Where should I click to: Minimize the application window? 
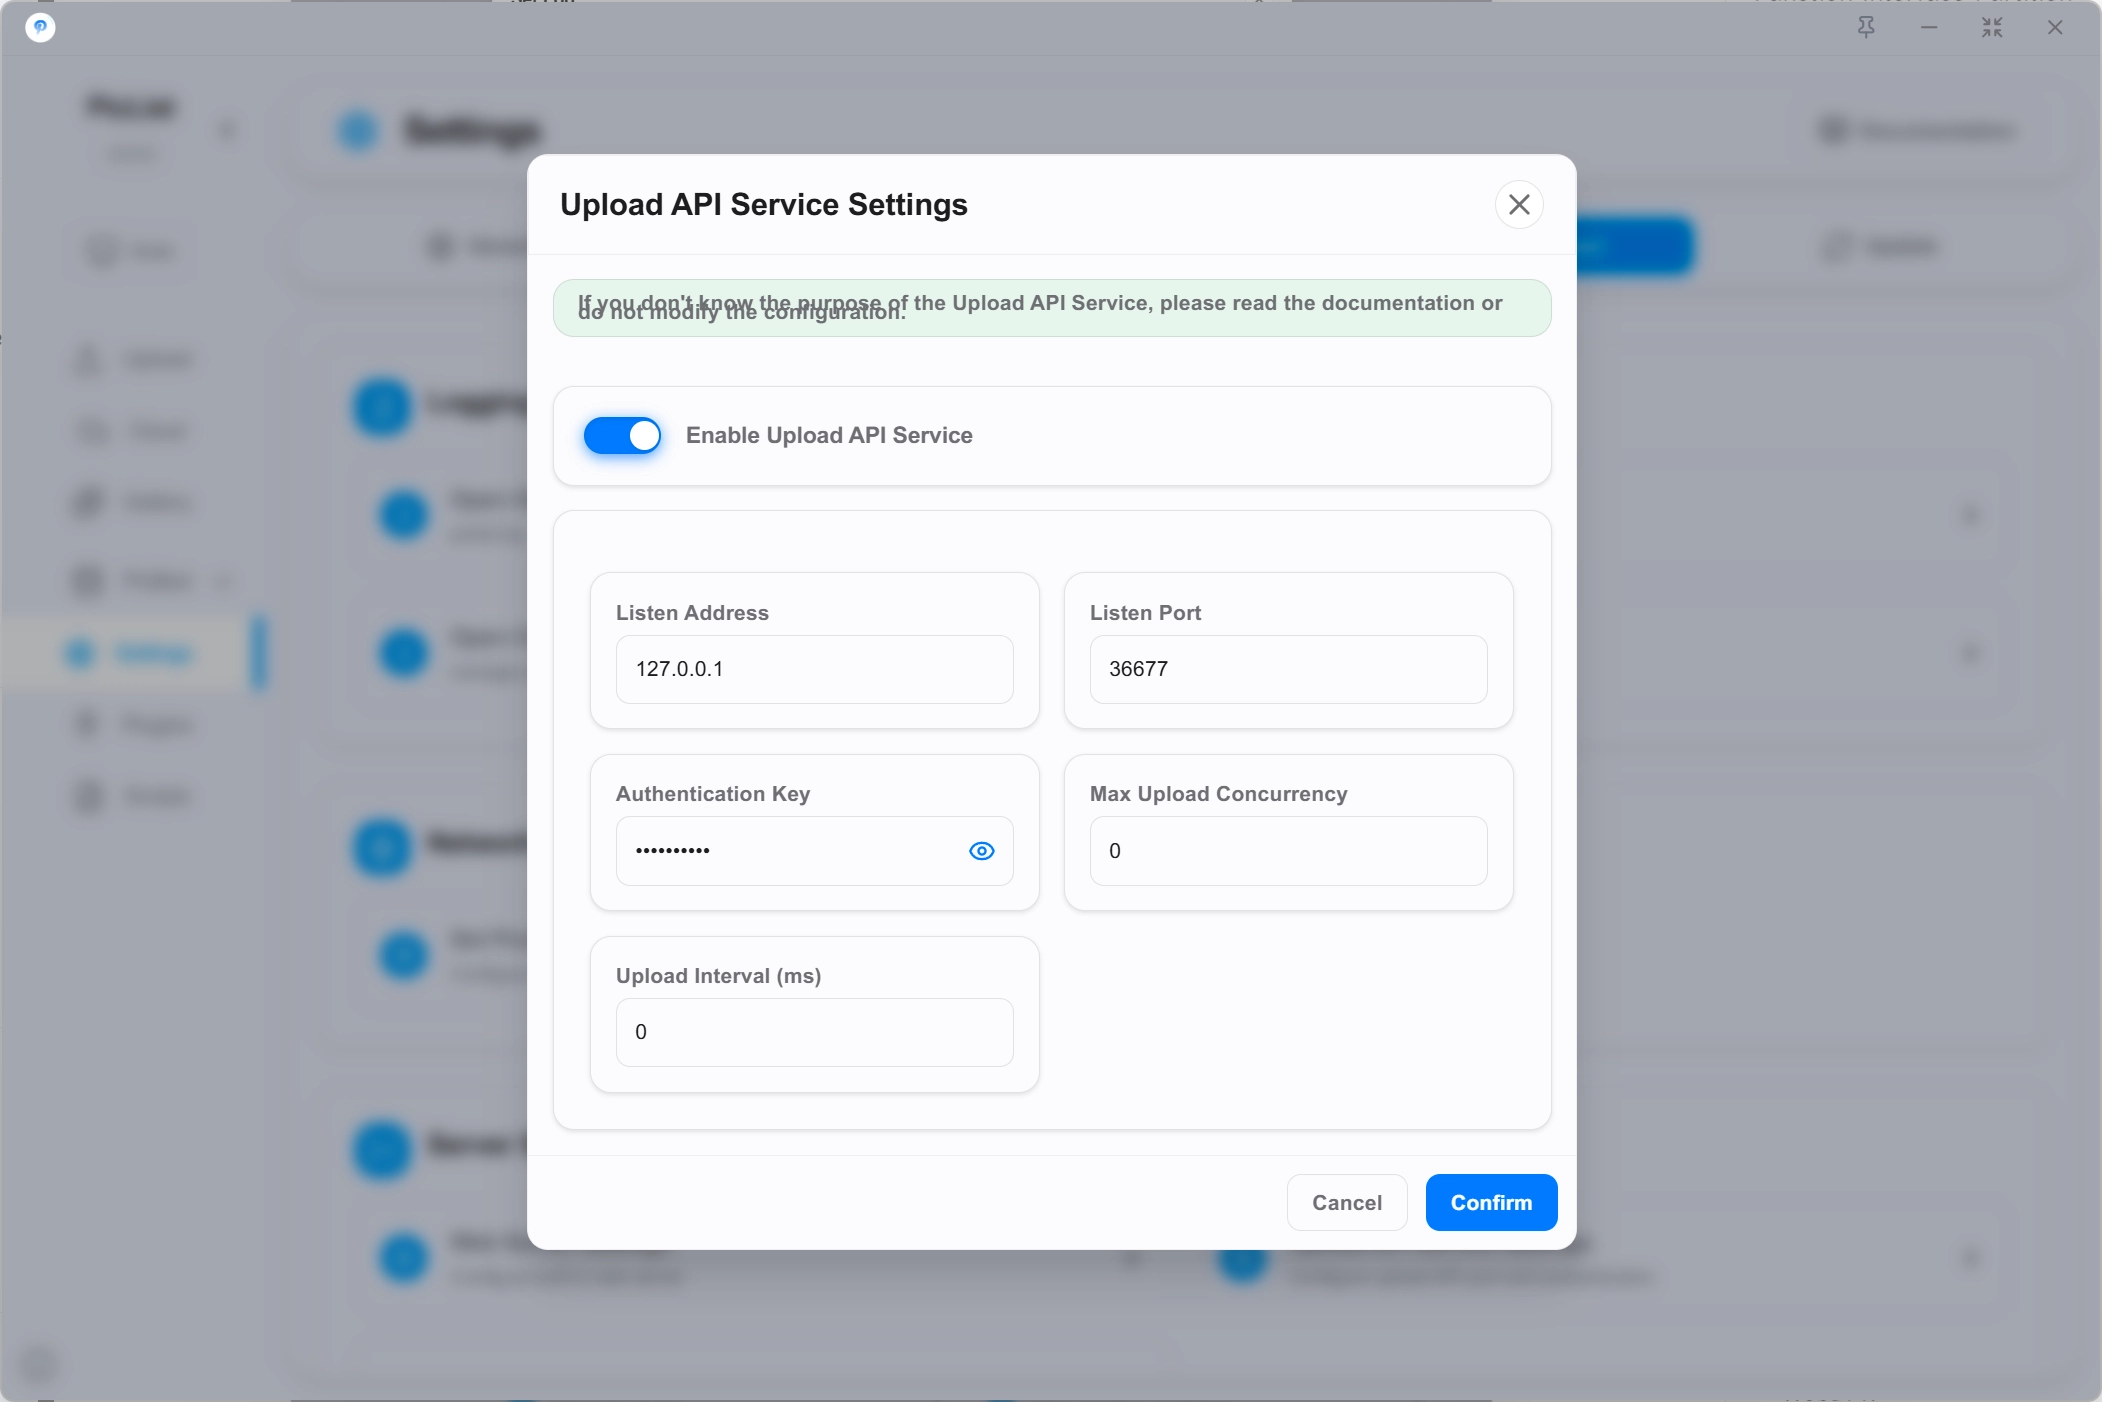[x=1929, y=28]
